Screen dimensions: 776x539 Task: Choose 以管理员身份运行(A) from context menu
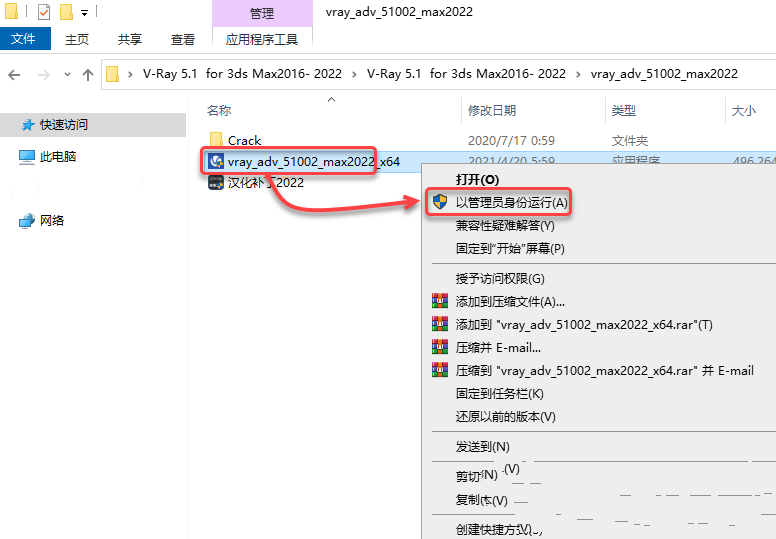[x=512, y=202]
